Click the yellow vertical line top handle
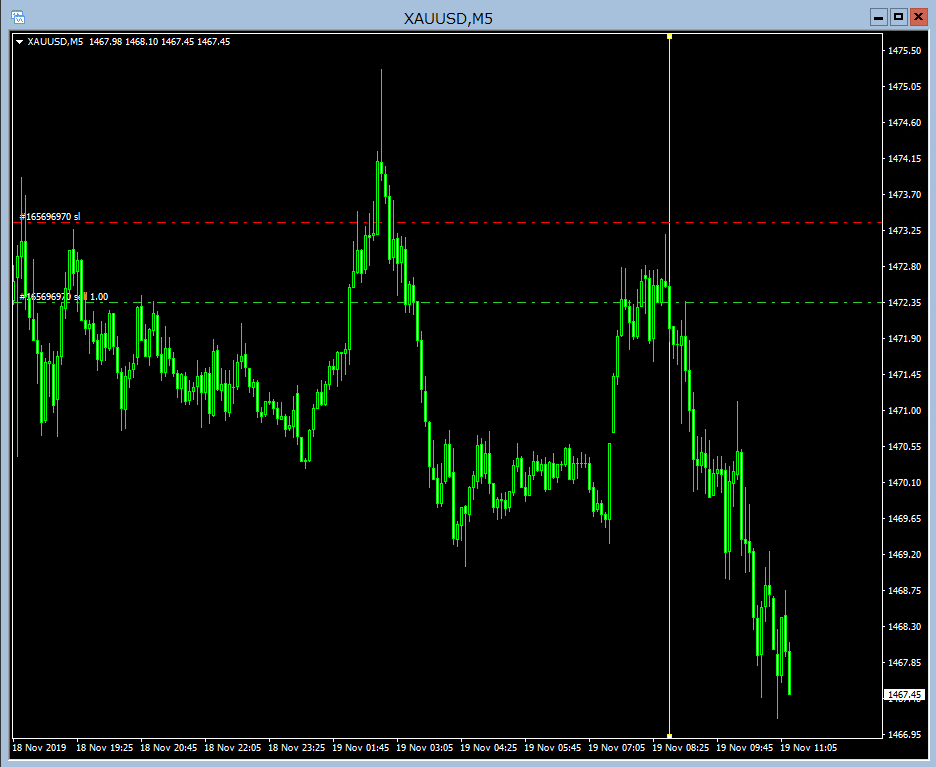 [x=670, y=37]
